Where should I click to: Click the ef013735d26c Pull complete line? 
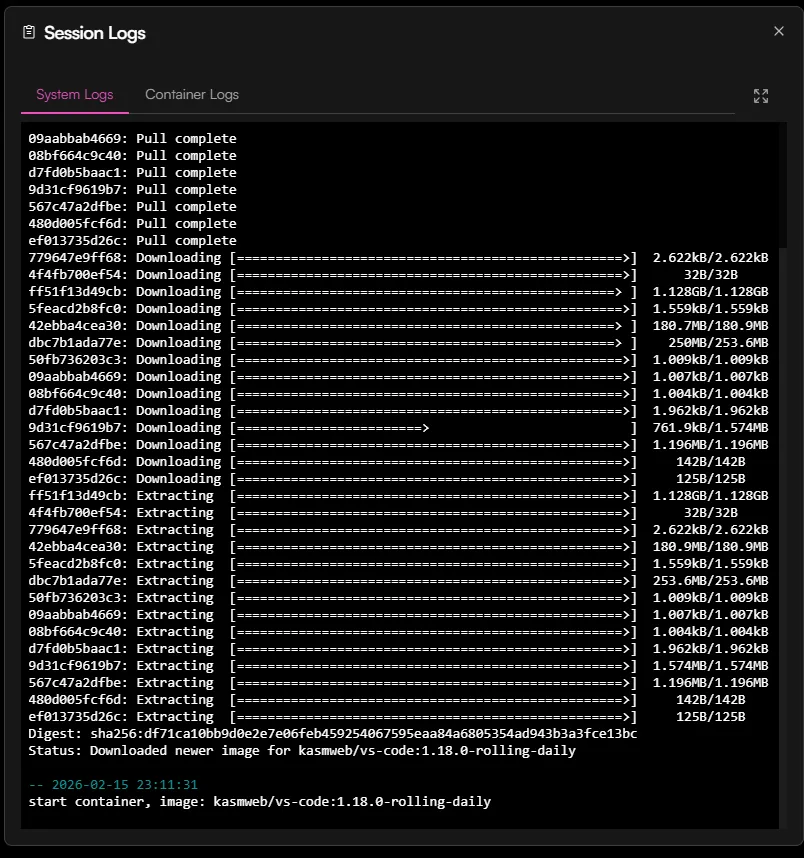[x=132, y=240]
